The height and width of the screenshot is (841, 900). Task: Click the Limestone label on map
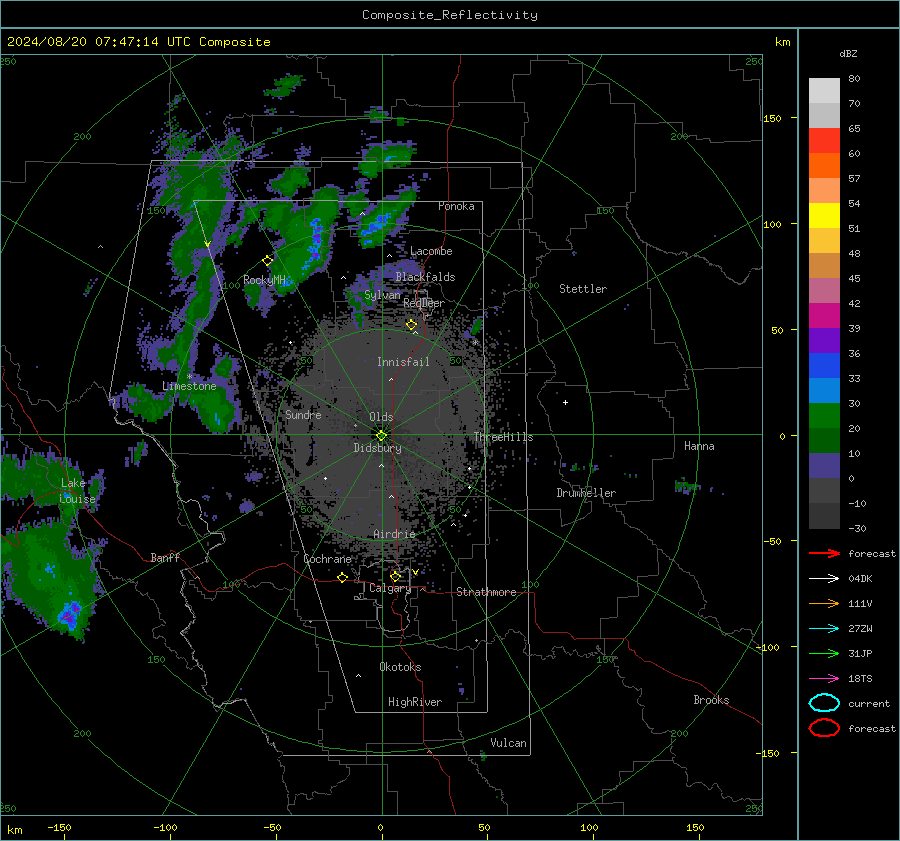[189, 386]
